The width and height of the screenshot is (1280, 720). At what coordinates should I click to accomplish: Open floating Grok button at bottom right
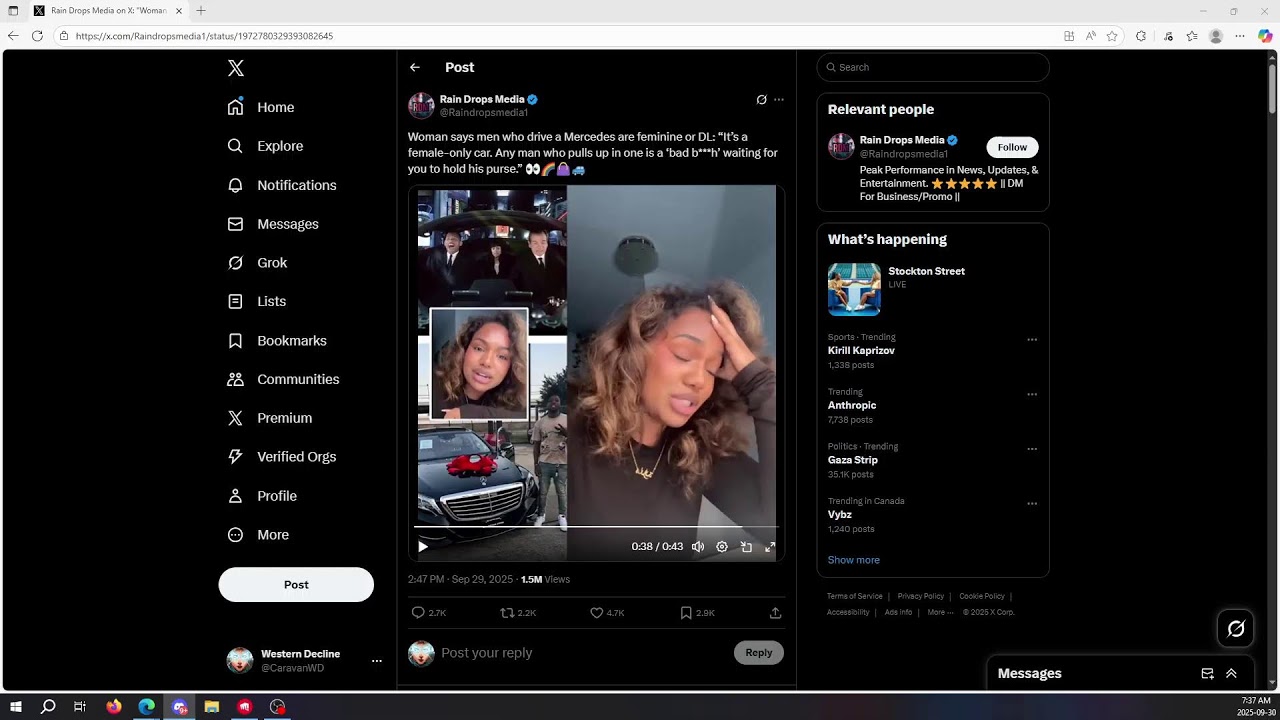pos(1236,628)
